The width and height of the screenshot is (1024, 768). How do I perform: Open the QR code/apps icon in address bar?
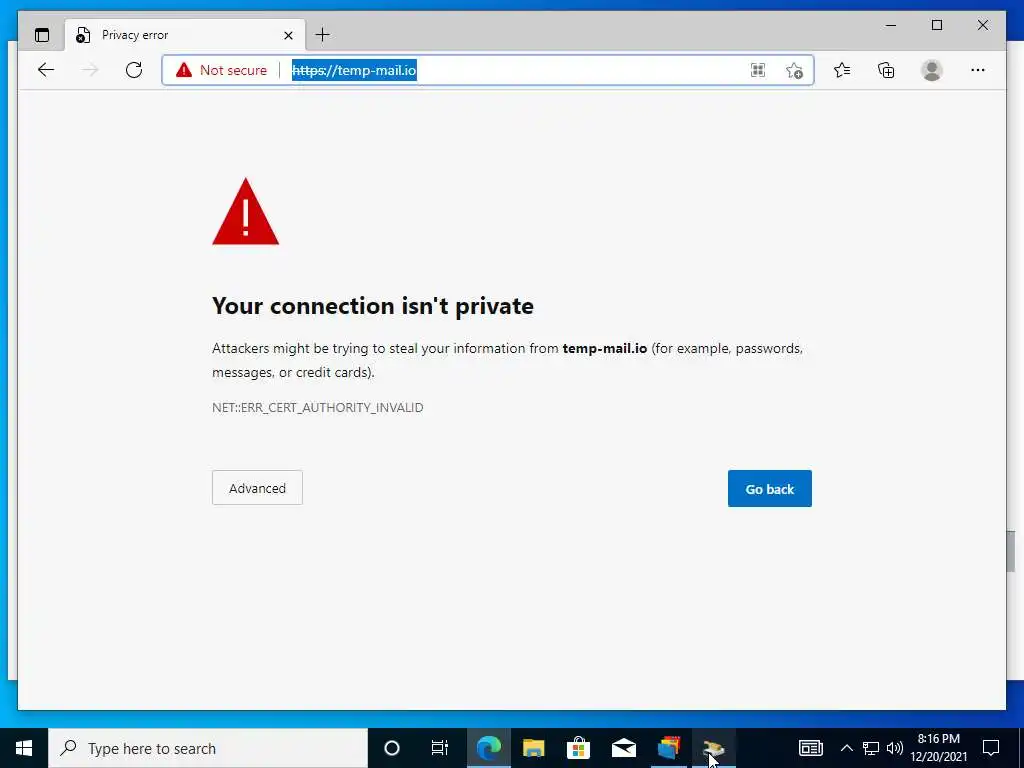coord(758,71)
